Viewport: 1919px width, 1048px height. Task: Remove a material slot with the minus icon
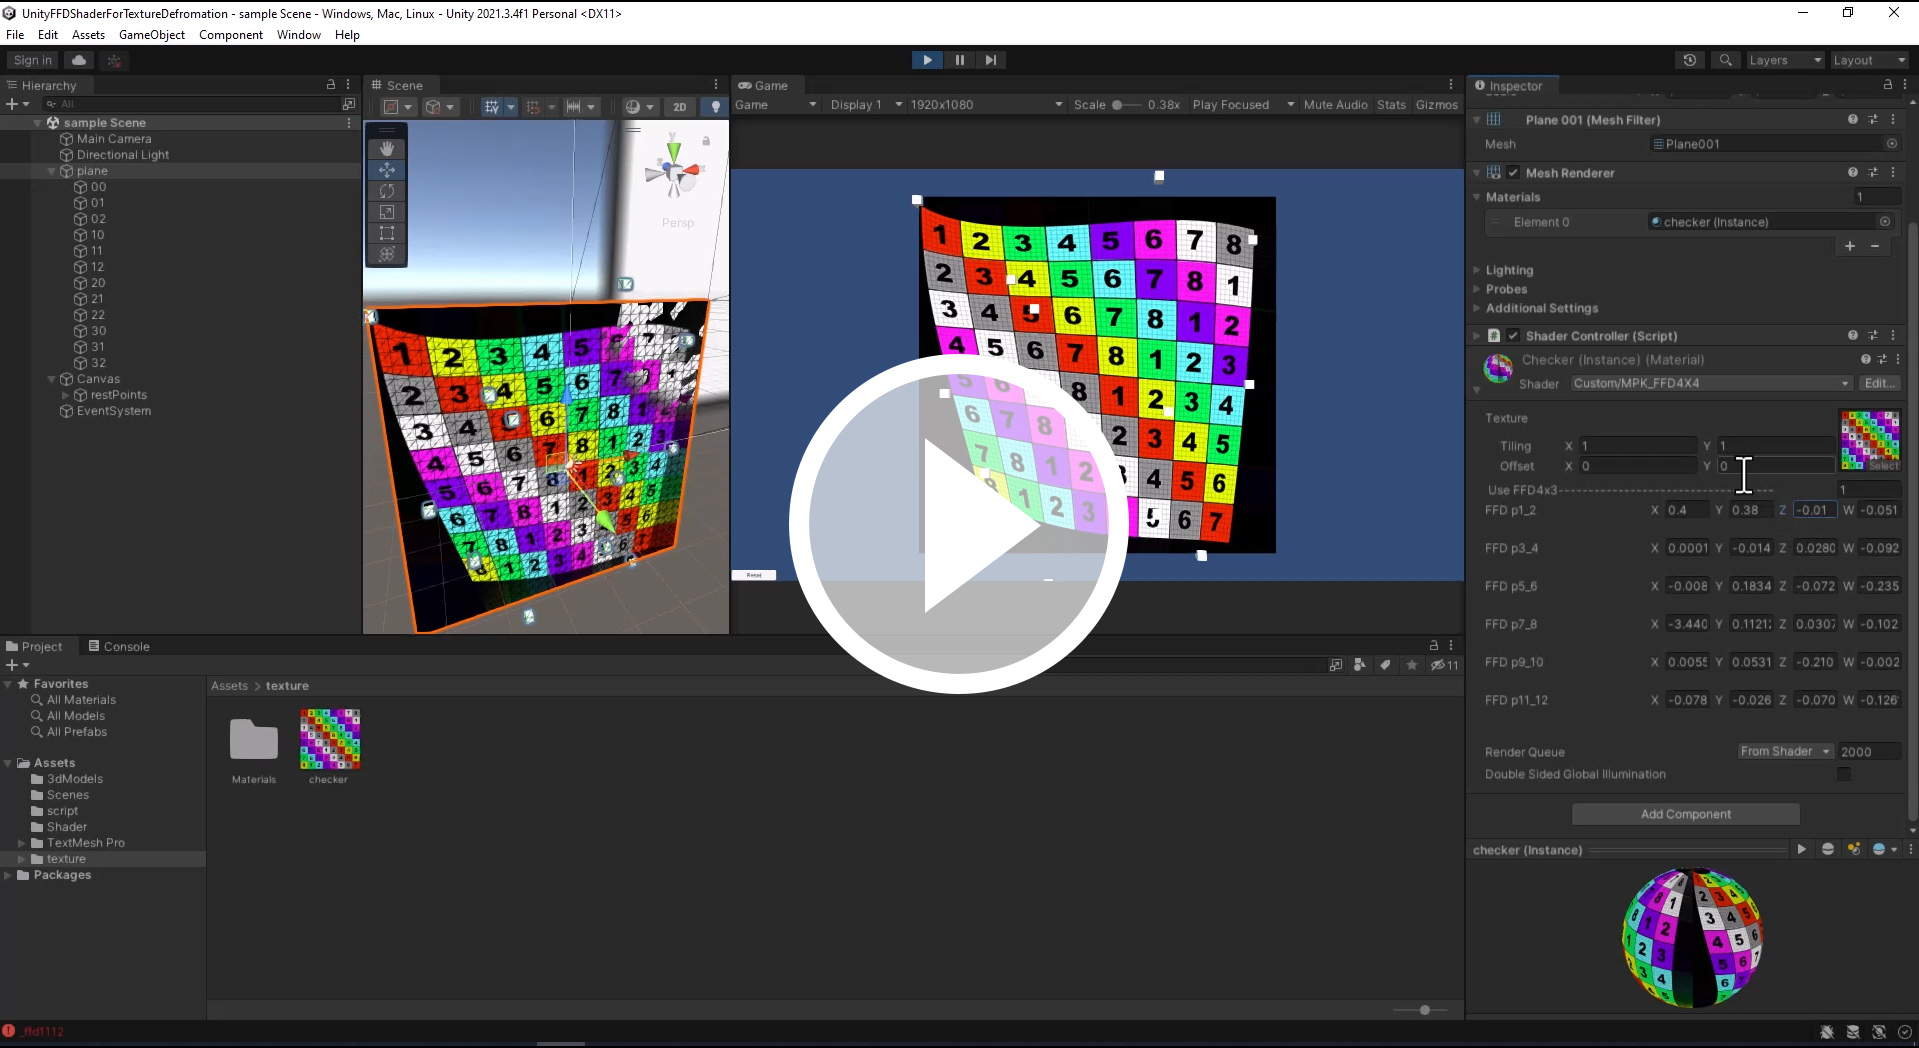(1875, 246)
